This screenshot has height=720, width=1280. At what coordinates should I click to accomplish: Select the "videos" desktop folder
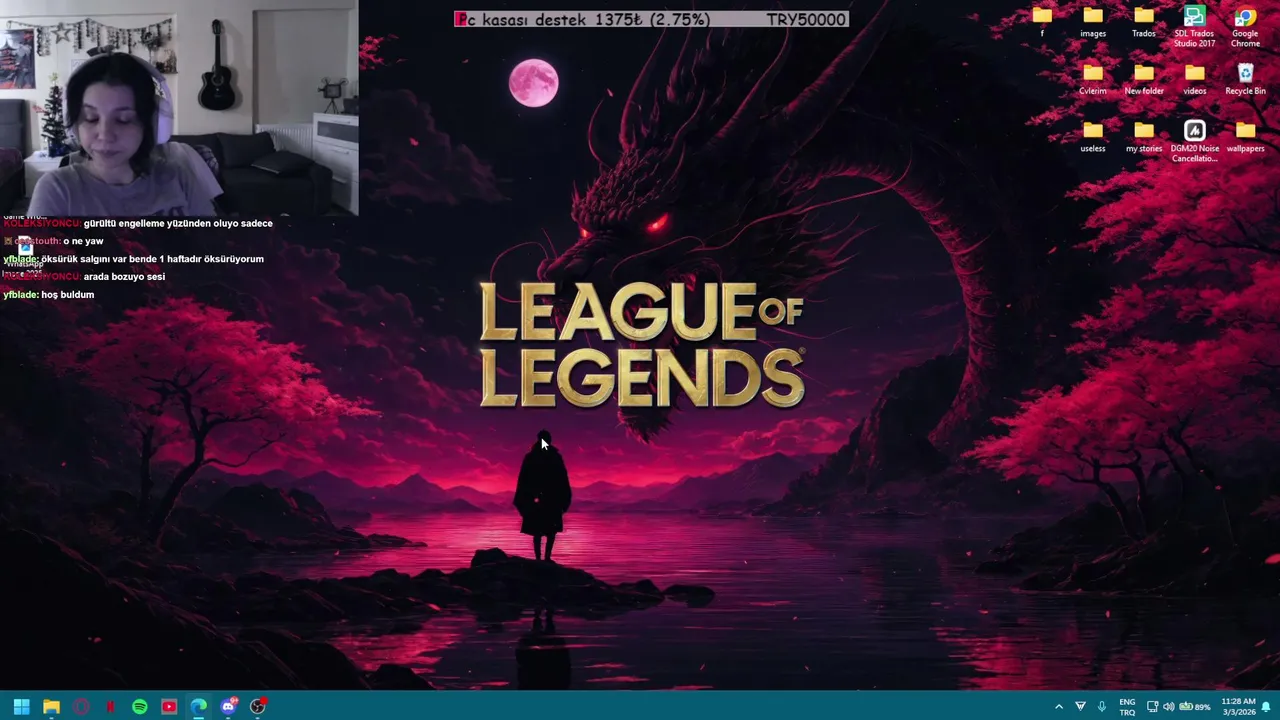1194,79
